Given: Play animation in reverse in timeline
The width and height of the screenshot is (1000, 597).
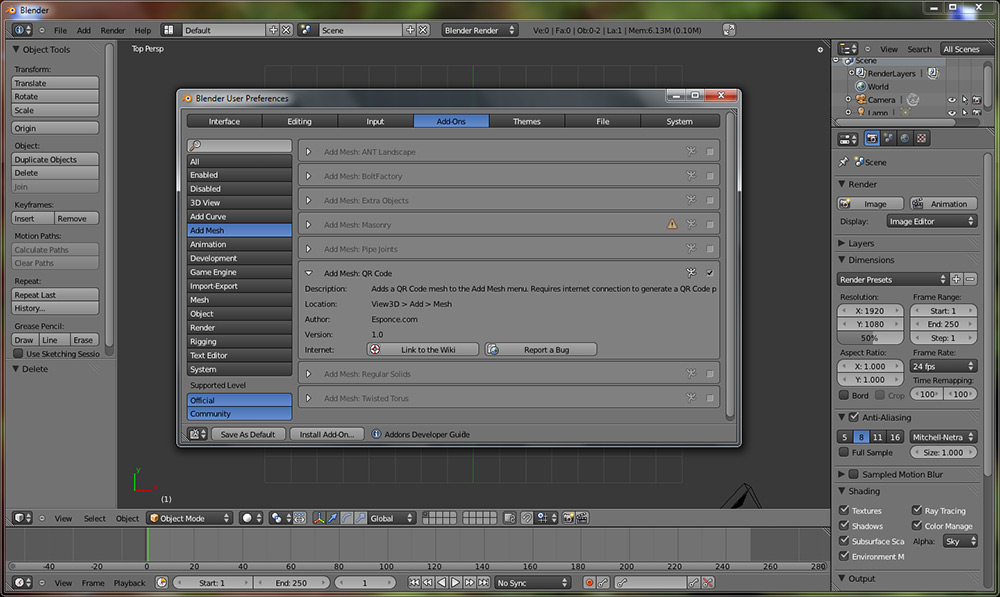Looking at the screenshot, I should point(441,582).
